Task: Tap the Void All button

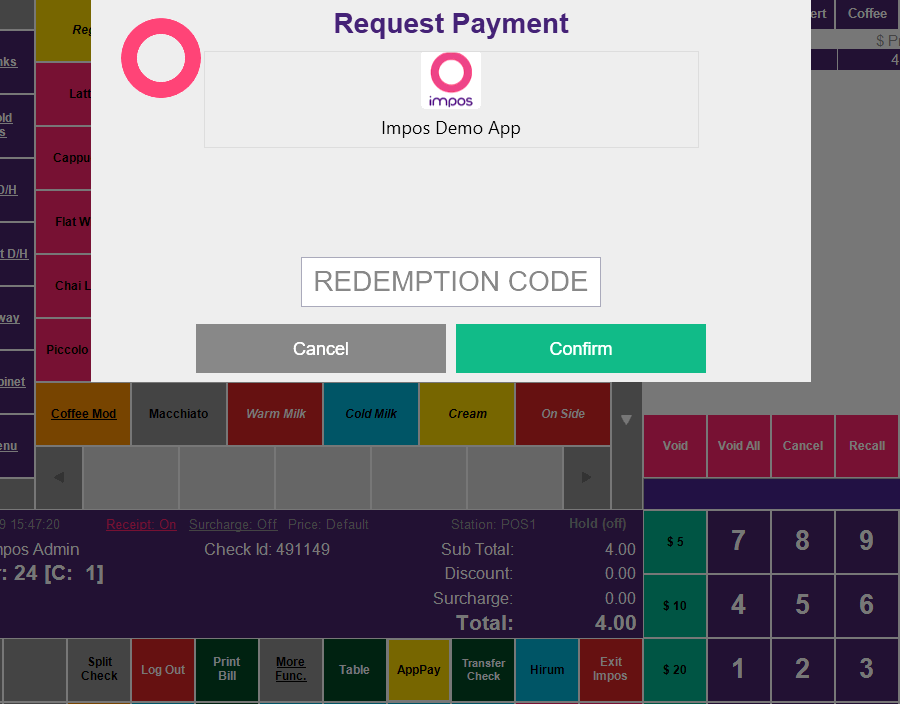Action: [739, 446]
